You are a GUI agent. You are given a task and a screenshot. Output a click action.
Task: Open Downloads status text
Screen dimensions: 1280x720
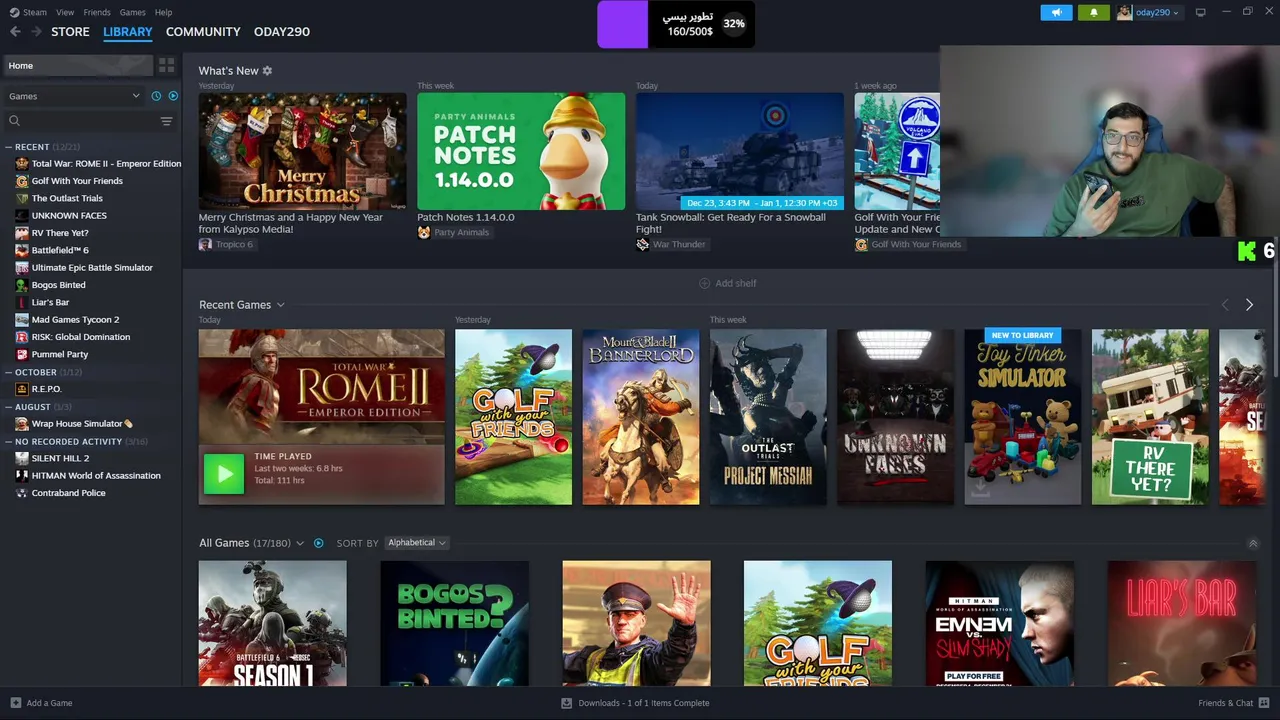click(x=644, y=703)
